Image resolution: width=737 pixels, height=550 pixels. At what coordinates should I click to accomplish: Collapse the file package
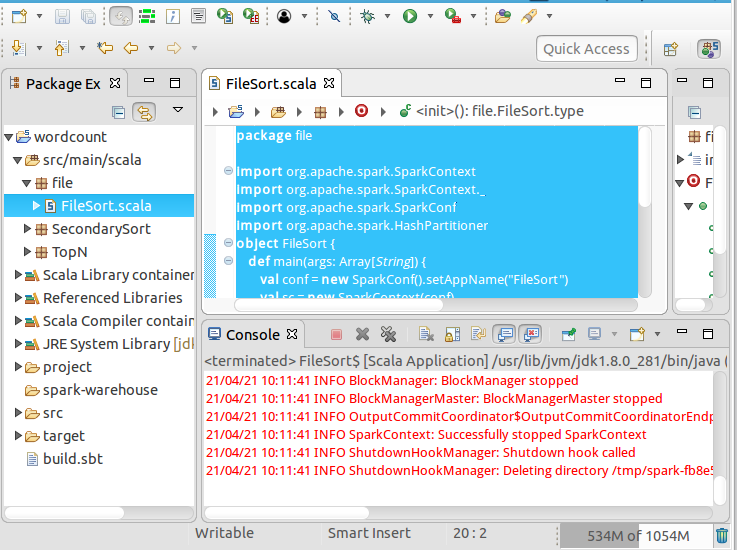coord(27,183)
